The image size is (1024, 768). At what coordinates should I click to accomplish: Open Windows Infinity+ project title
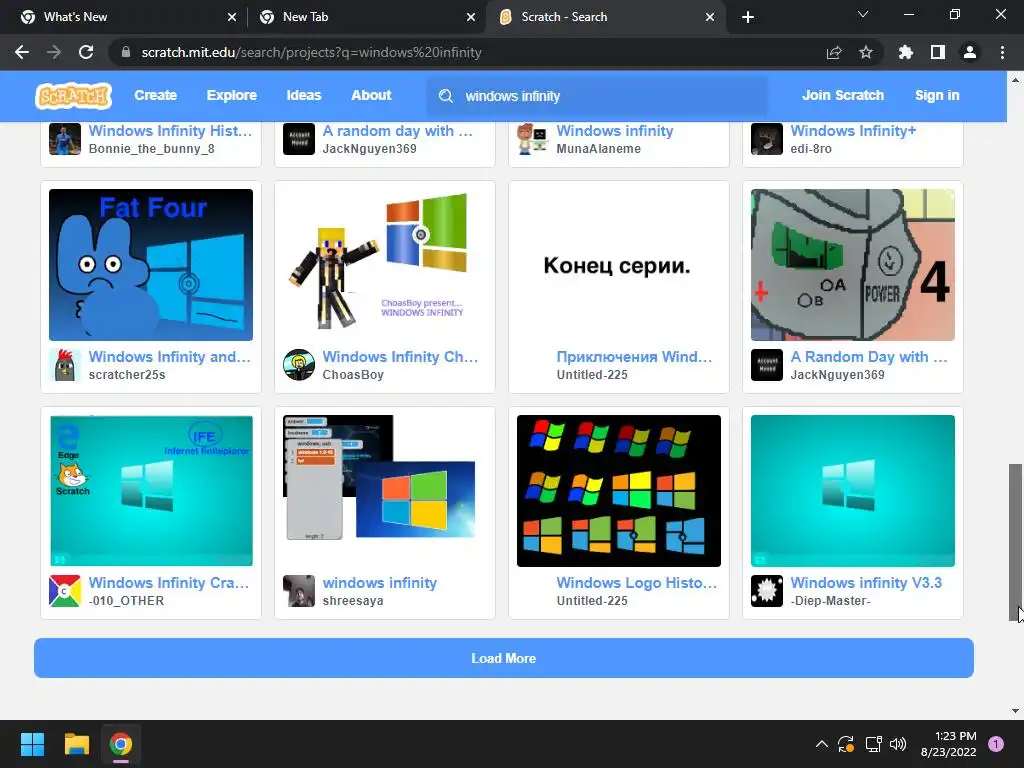click(x=854, y=131)
